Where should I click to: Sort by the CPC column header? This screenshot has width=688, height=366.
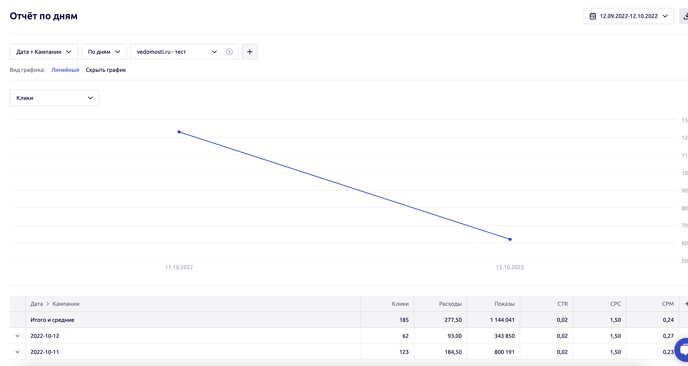click(x=616, y=304)
